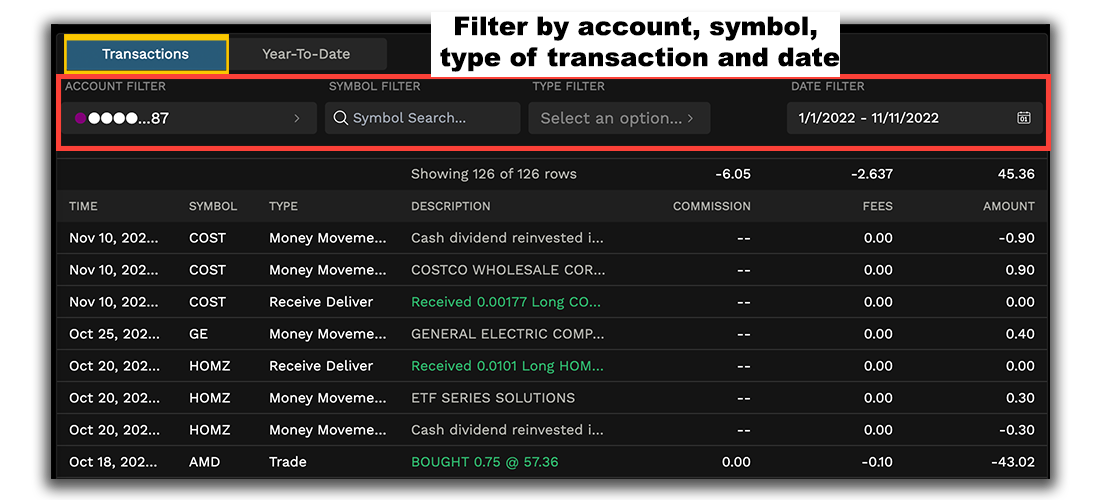Click the 'BOUGHT 0.75 @ 57.36' trade link
Screen dimensions: 1100x500
click(485, 462)
